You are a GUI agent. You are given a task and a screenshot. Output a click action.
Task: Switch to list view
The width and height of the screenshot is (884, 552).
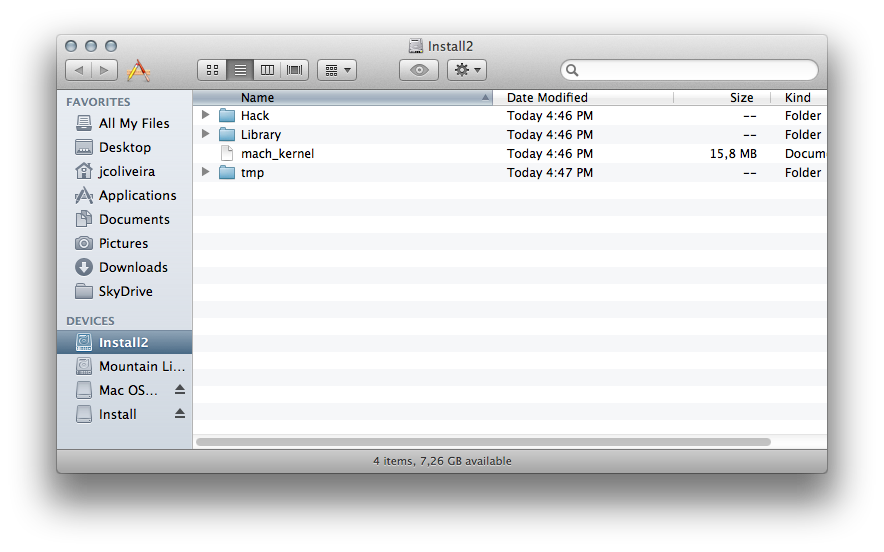[x=240, y=70]
